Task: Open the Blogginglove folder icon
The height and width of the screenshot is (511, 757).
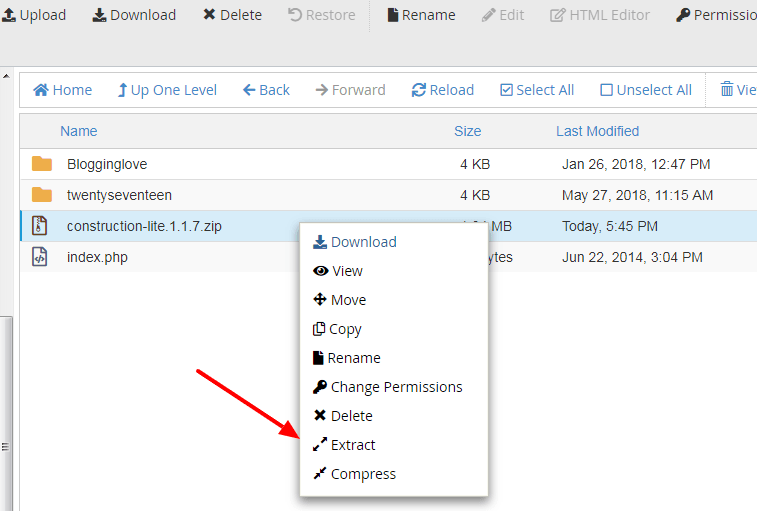Action: (x=41, y=164)
